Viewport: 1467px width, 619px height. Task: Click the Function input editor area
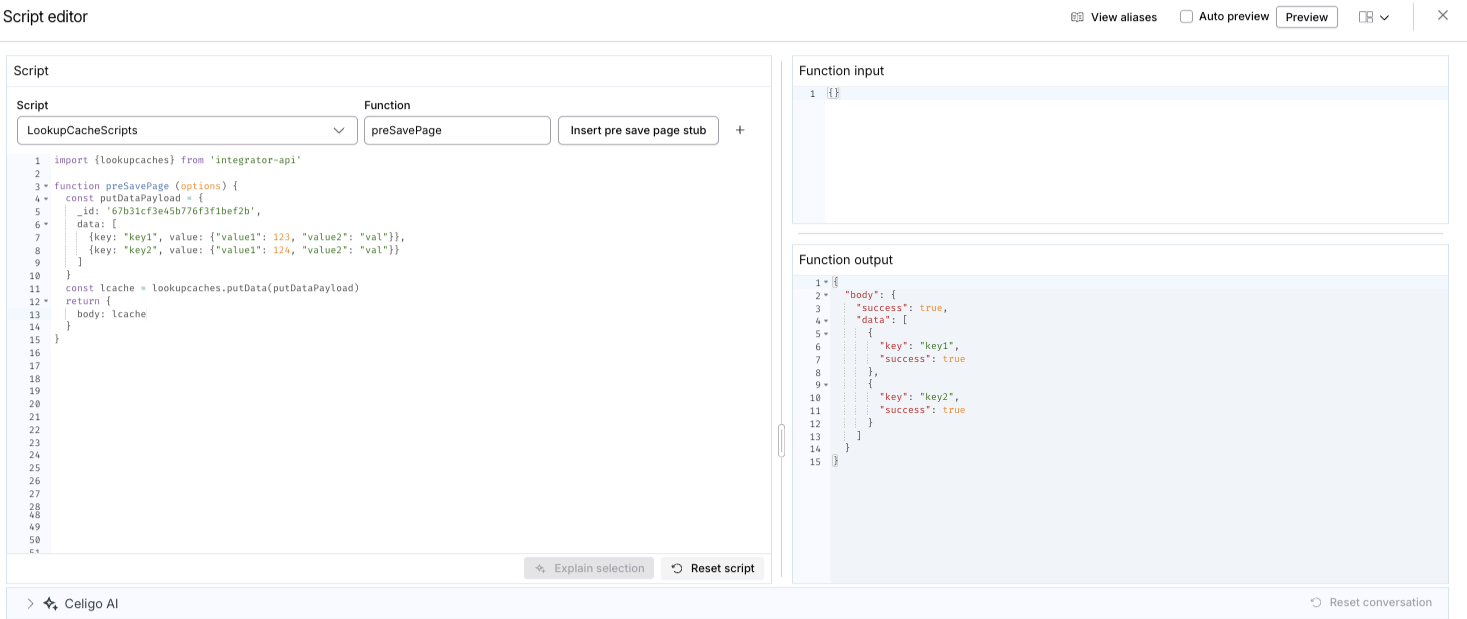click(1100, 150)
